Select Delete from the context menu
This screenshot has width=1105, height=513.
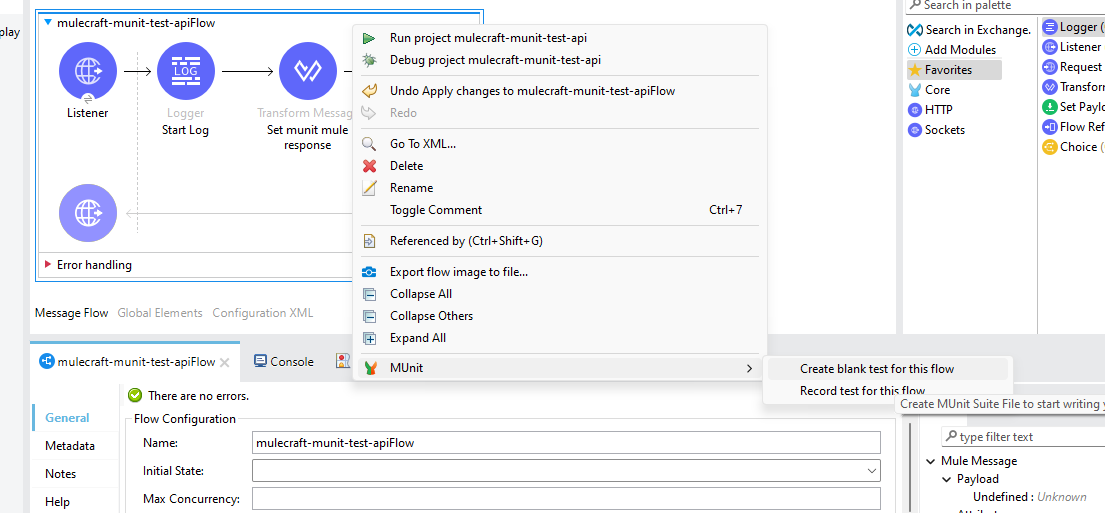tap(406, 166)
